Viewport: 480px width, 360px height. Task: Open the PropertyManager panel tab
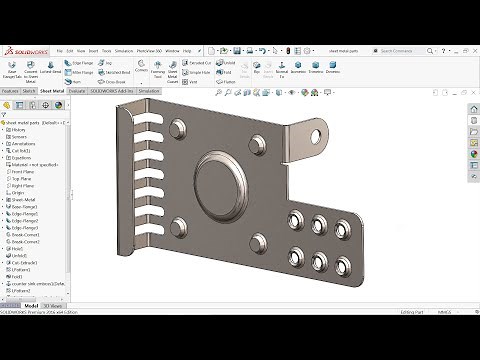pos(20,105)
